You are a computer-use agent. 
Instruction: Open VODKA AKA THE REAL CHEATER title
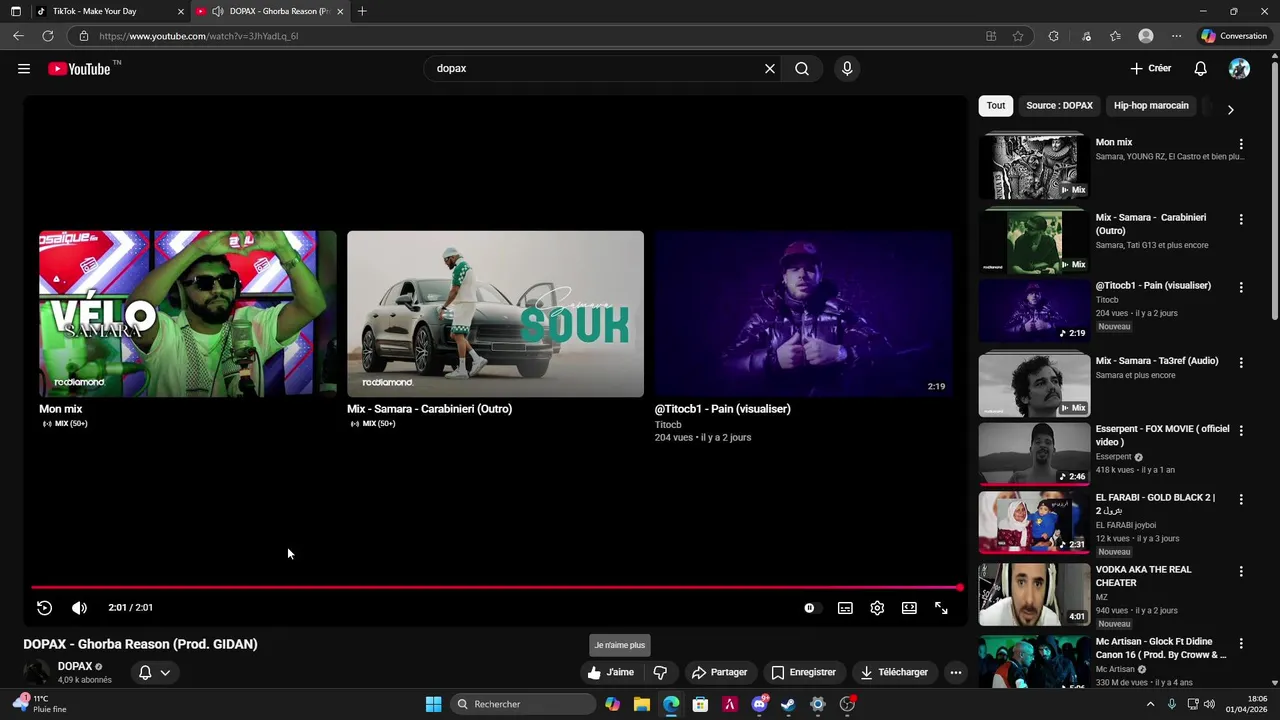pyautogui.click(x=1144, y=576)
